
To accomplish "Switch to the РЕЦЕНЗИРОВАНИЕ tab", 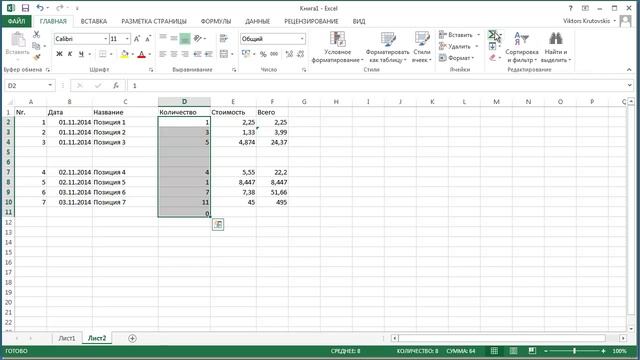I will click(311, 21).
